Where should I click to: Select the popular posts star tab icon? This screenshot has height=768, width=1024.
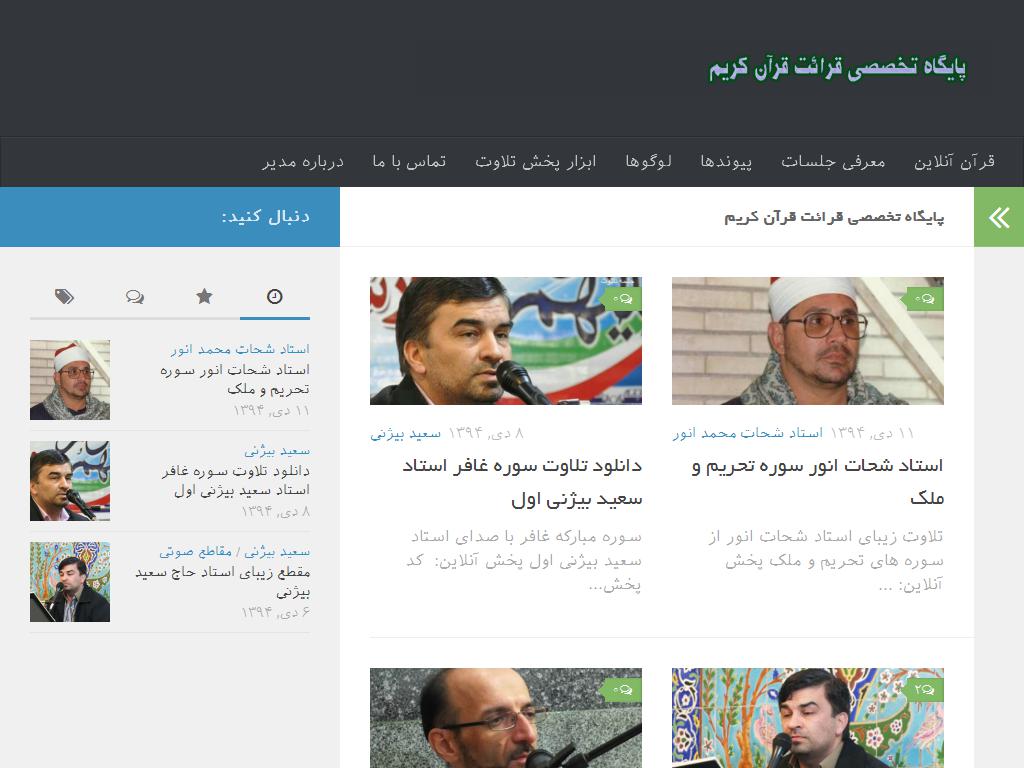(x=204, y=296)
